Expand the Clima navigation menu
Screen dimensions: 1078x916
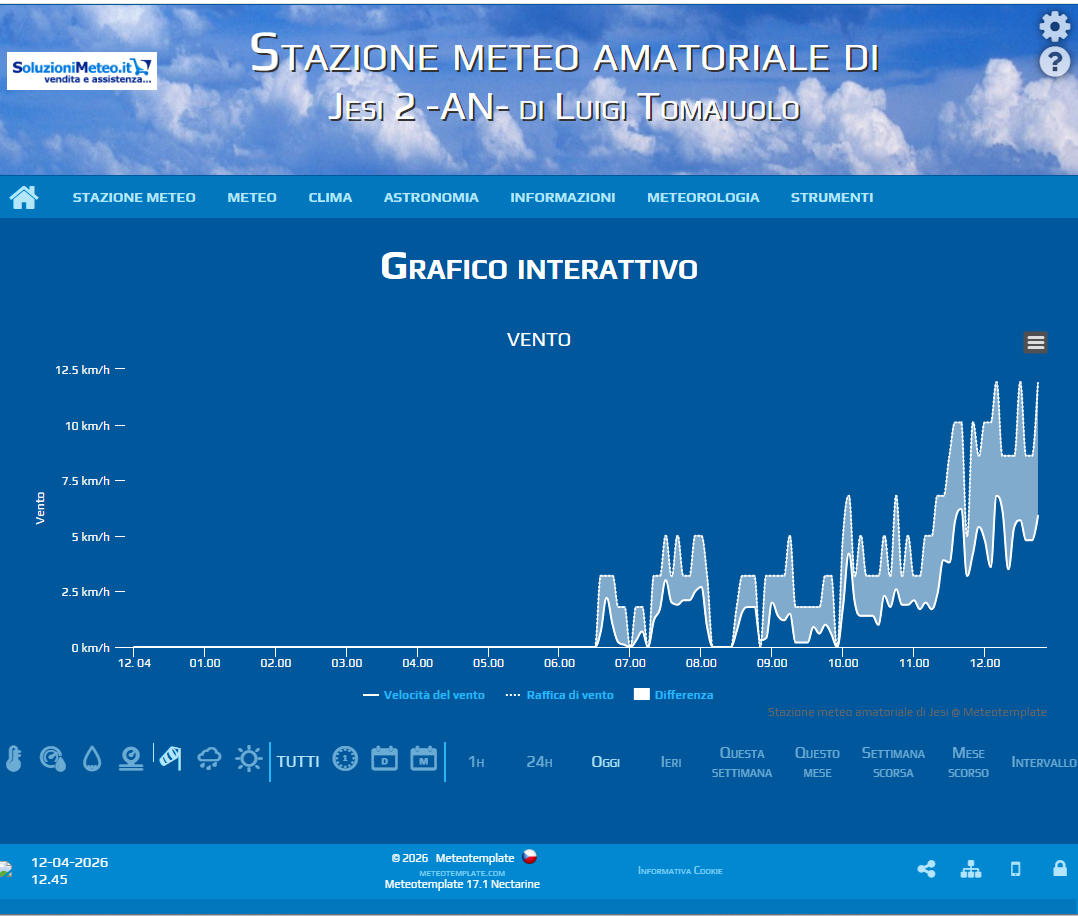pos(330,197)
